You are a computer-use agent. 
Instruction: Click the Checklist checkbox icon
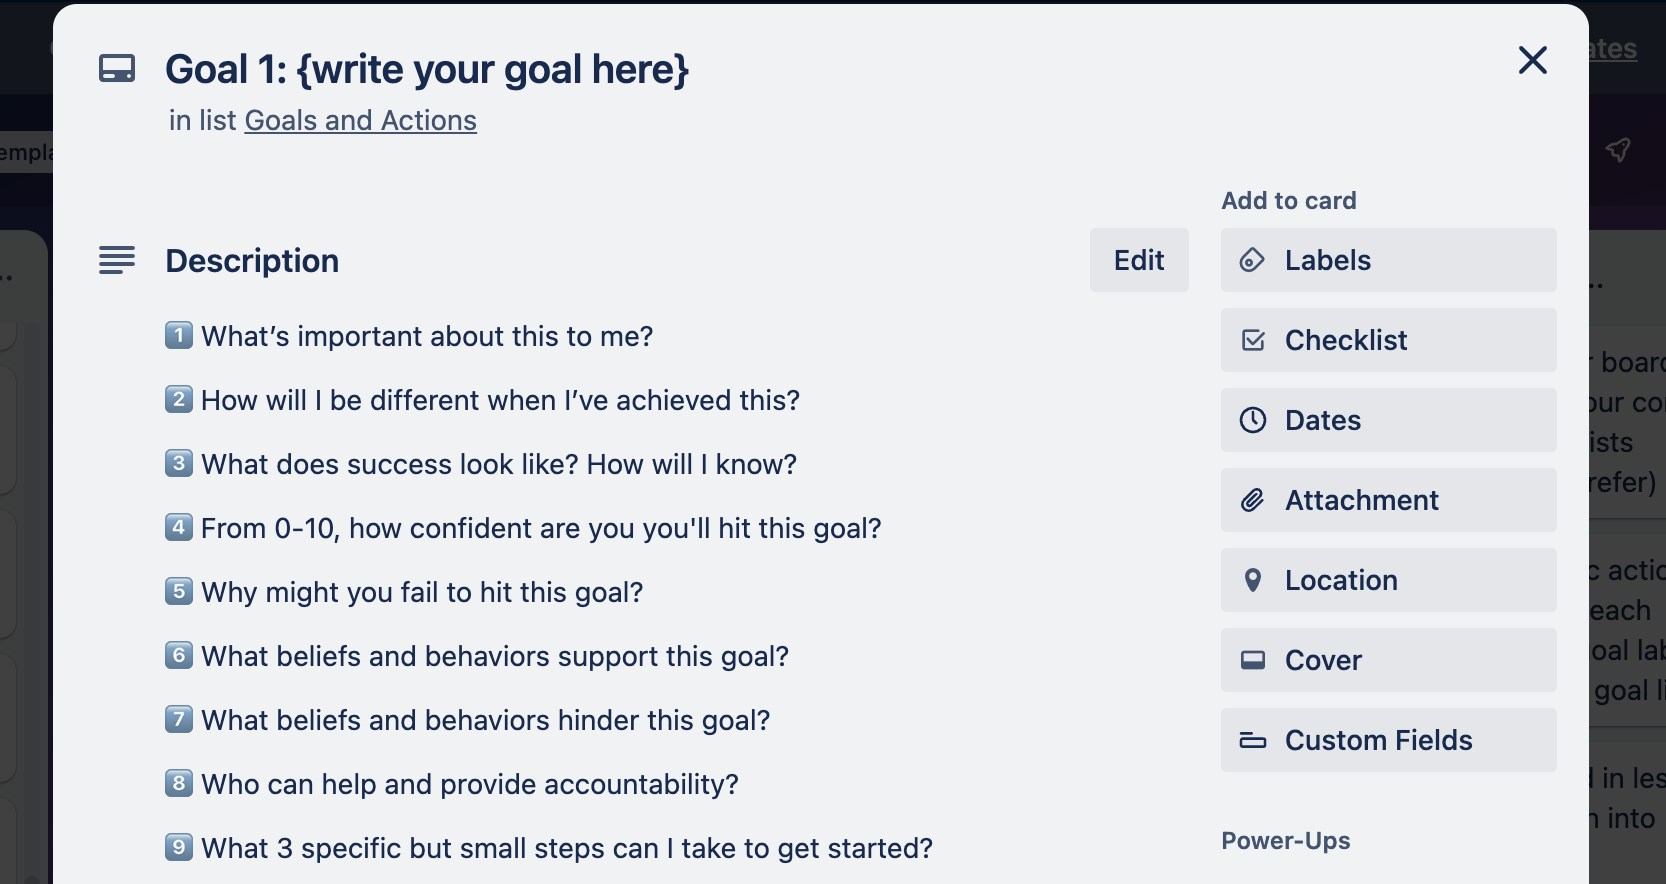1253,340
